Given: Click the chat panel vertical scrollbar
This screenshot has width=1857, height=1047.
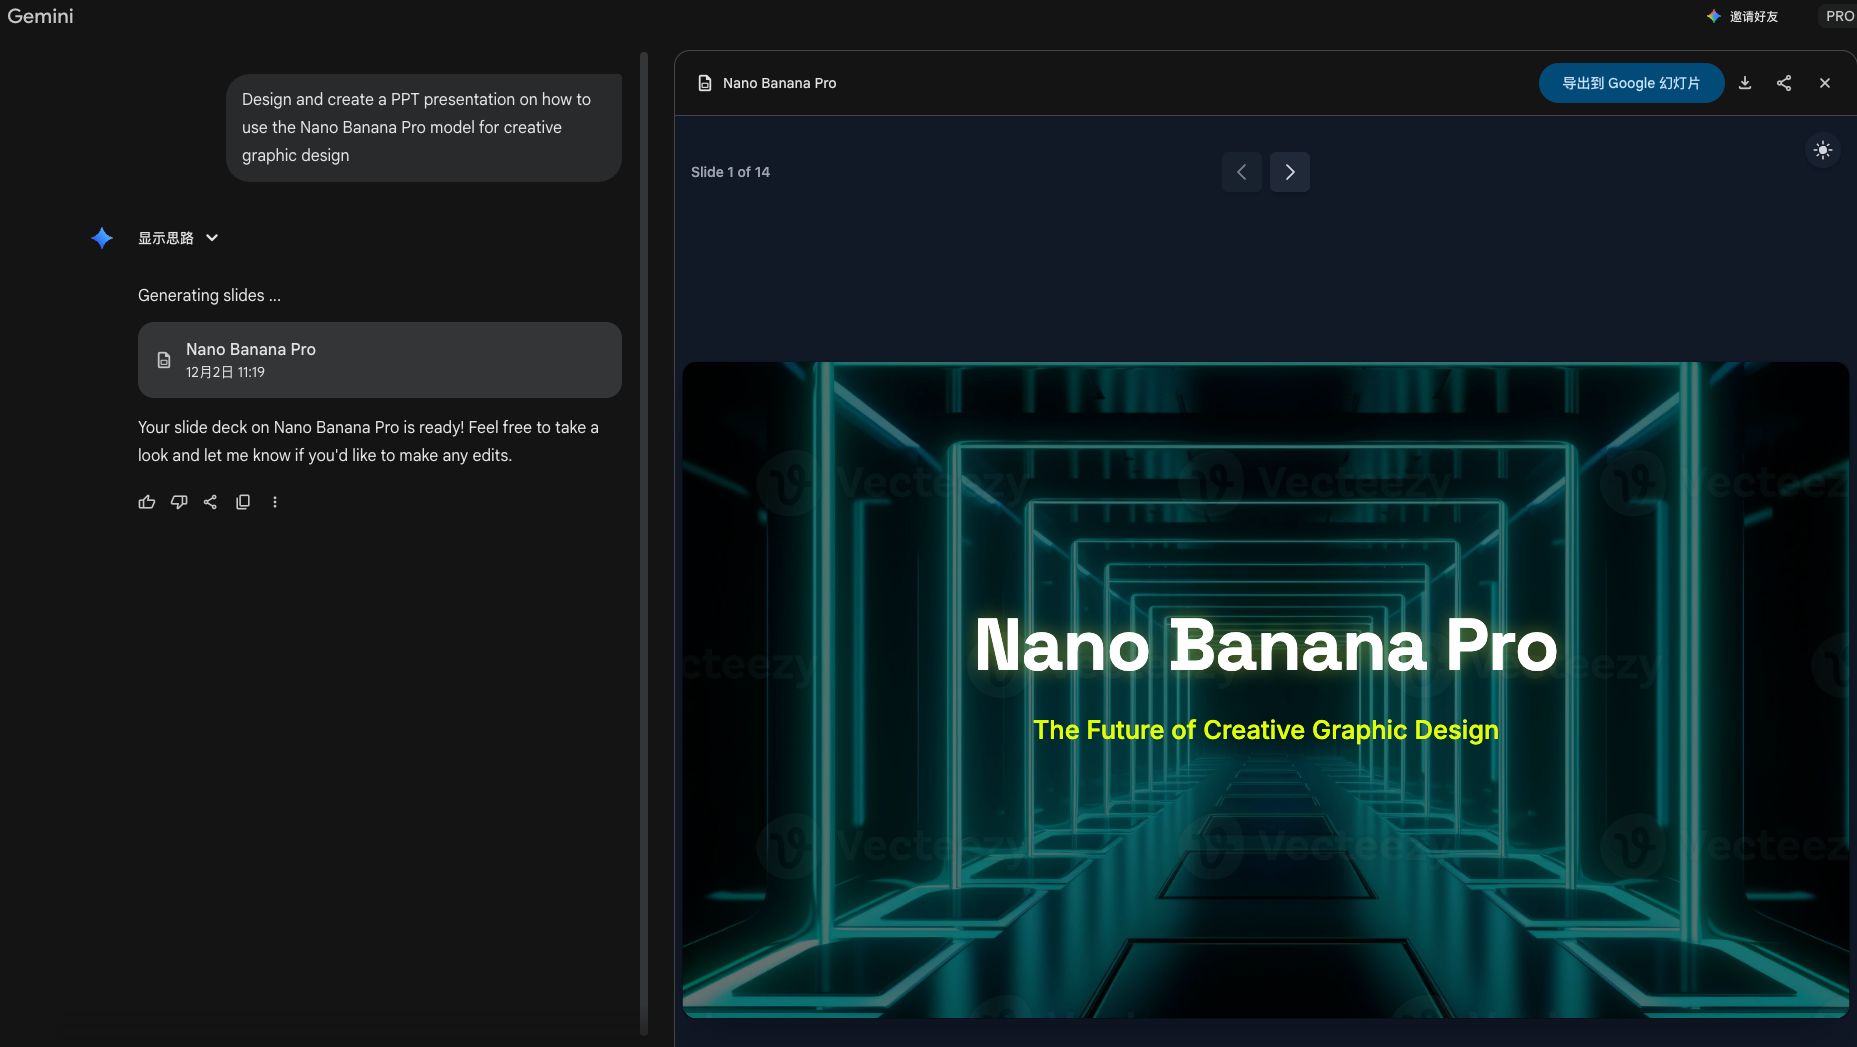Looking at the screenshot, I should pos(644,540).
